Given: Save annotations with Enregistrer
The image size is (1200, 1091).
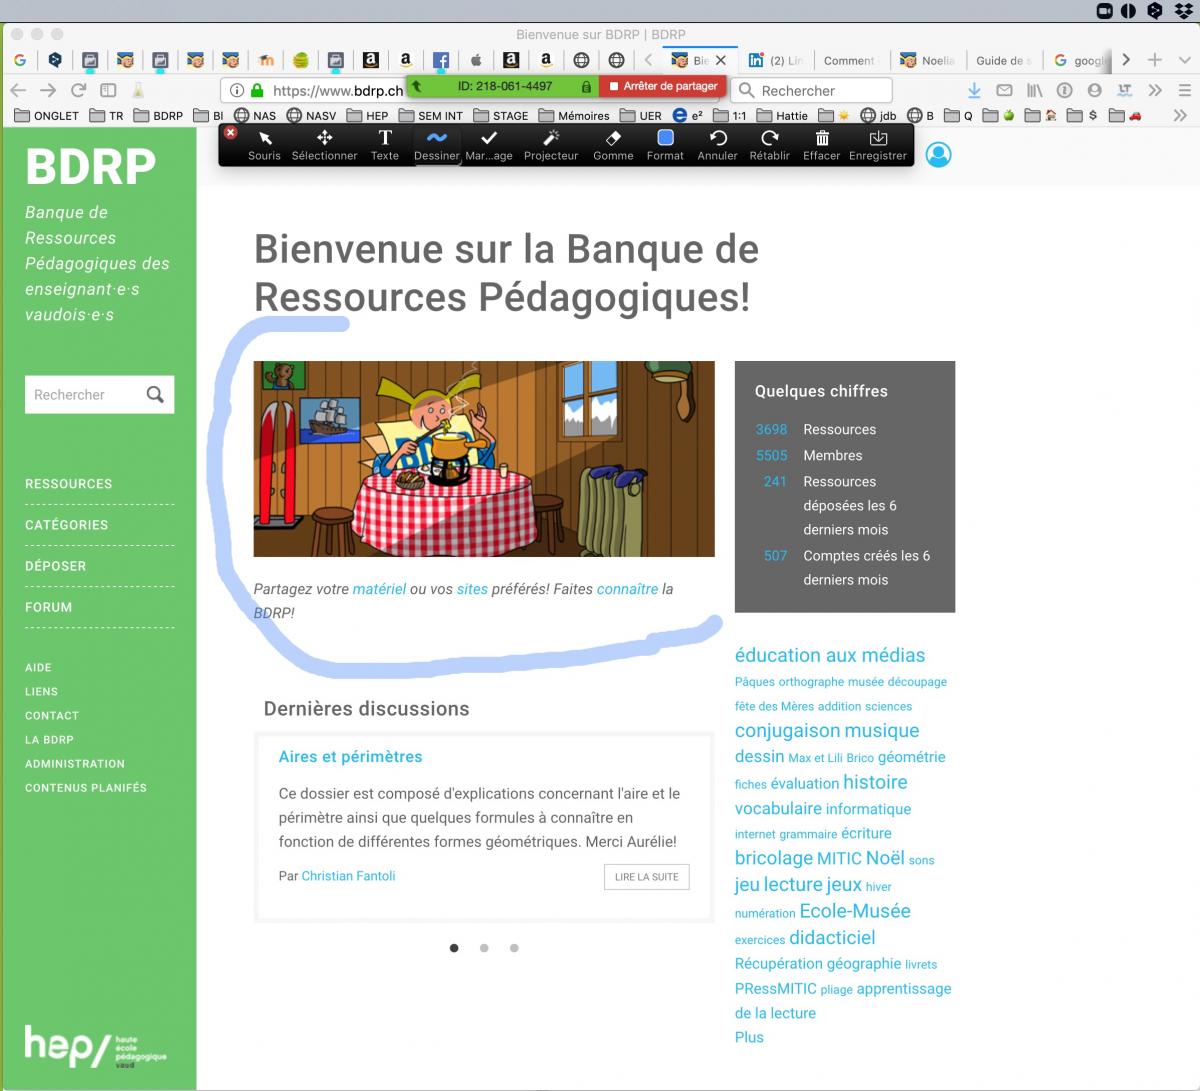Looking at the screenshot, I should 877,144.
